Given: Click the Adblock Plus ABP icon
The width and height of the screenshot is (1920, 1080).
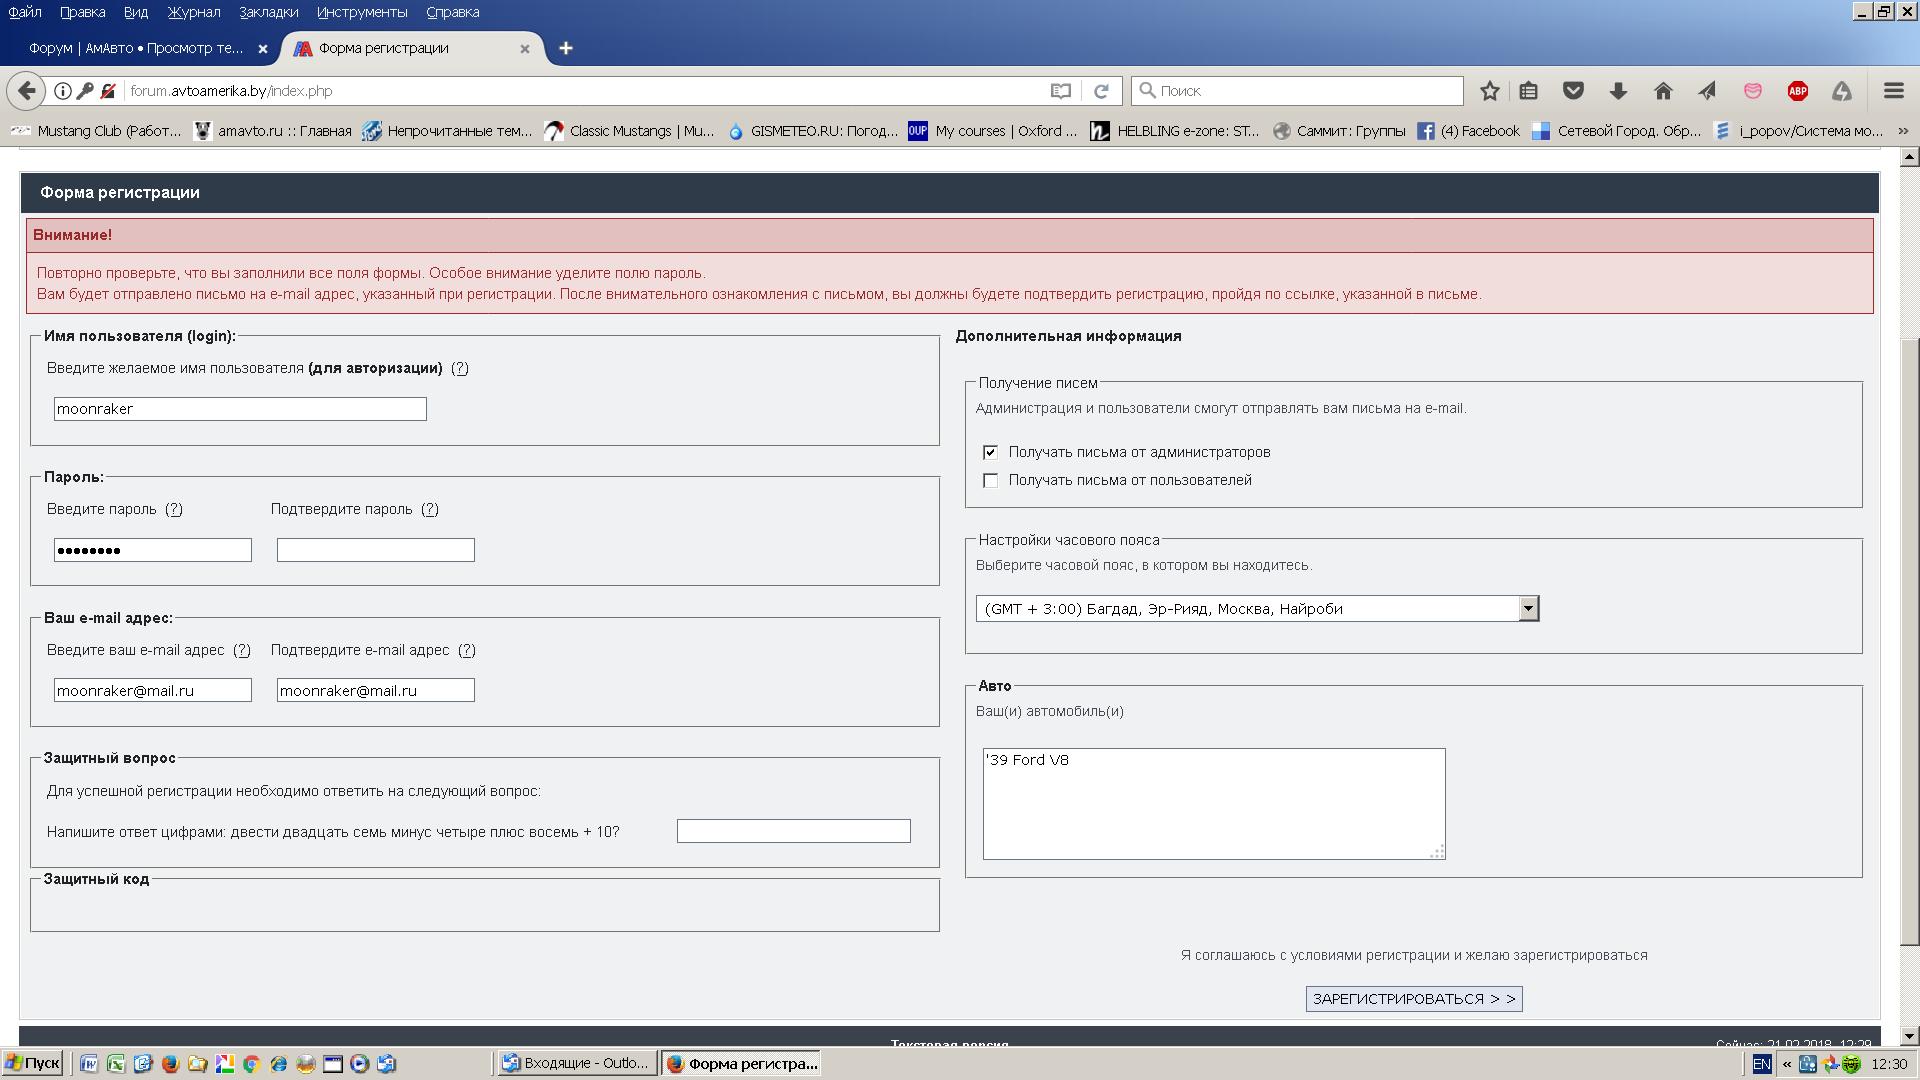Looking at the screenshot, I should click(1797, 91).
